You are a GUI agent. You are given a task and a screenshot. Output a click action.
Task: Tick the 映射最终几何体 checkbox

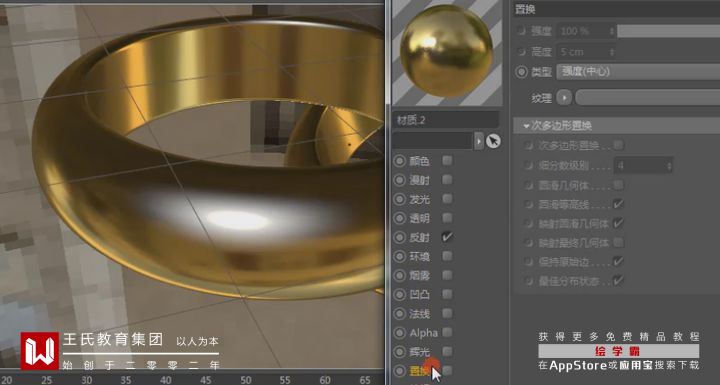(619, 242)
